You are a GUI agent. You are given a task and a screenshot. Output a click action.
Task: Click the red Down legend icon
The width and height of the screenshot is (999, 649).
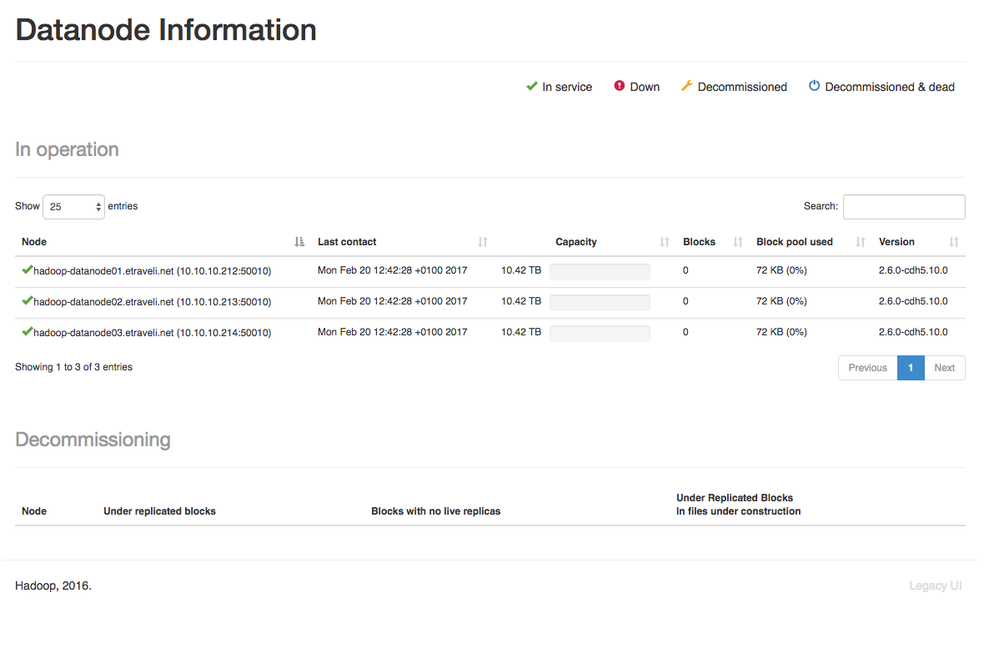point(619,85)
